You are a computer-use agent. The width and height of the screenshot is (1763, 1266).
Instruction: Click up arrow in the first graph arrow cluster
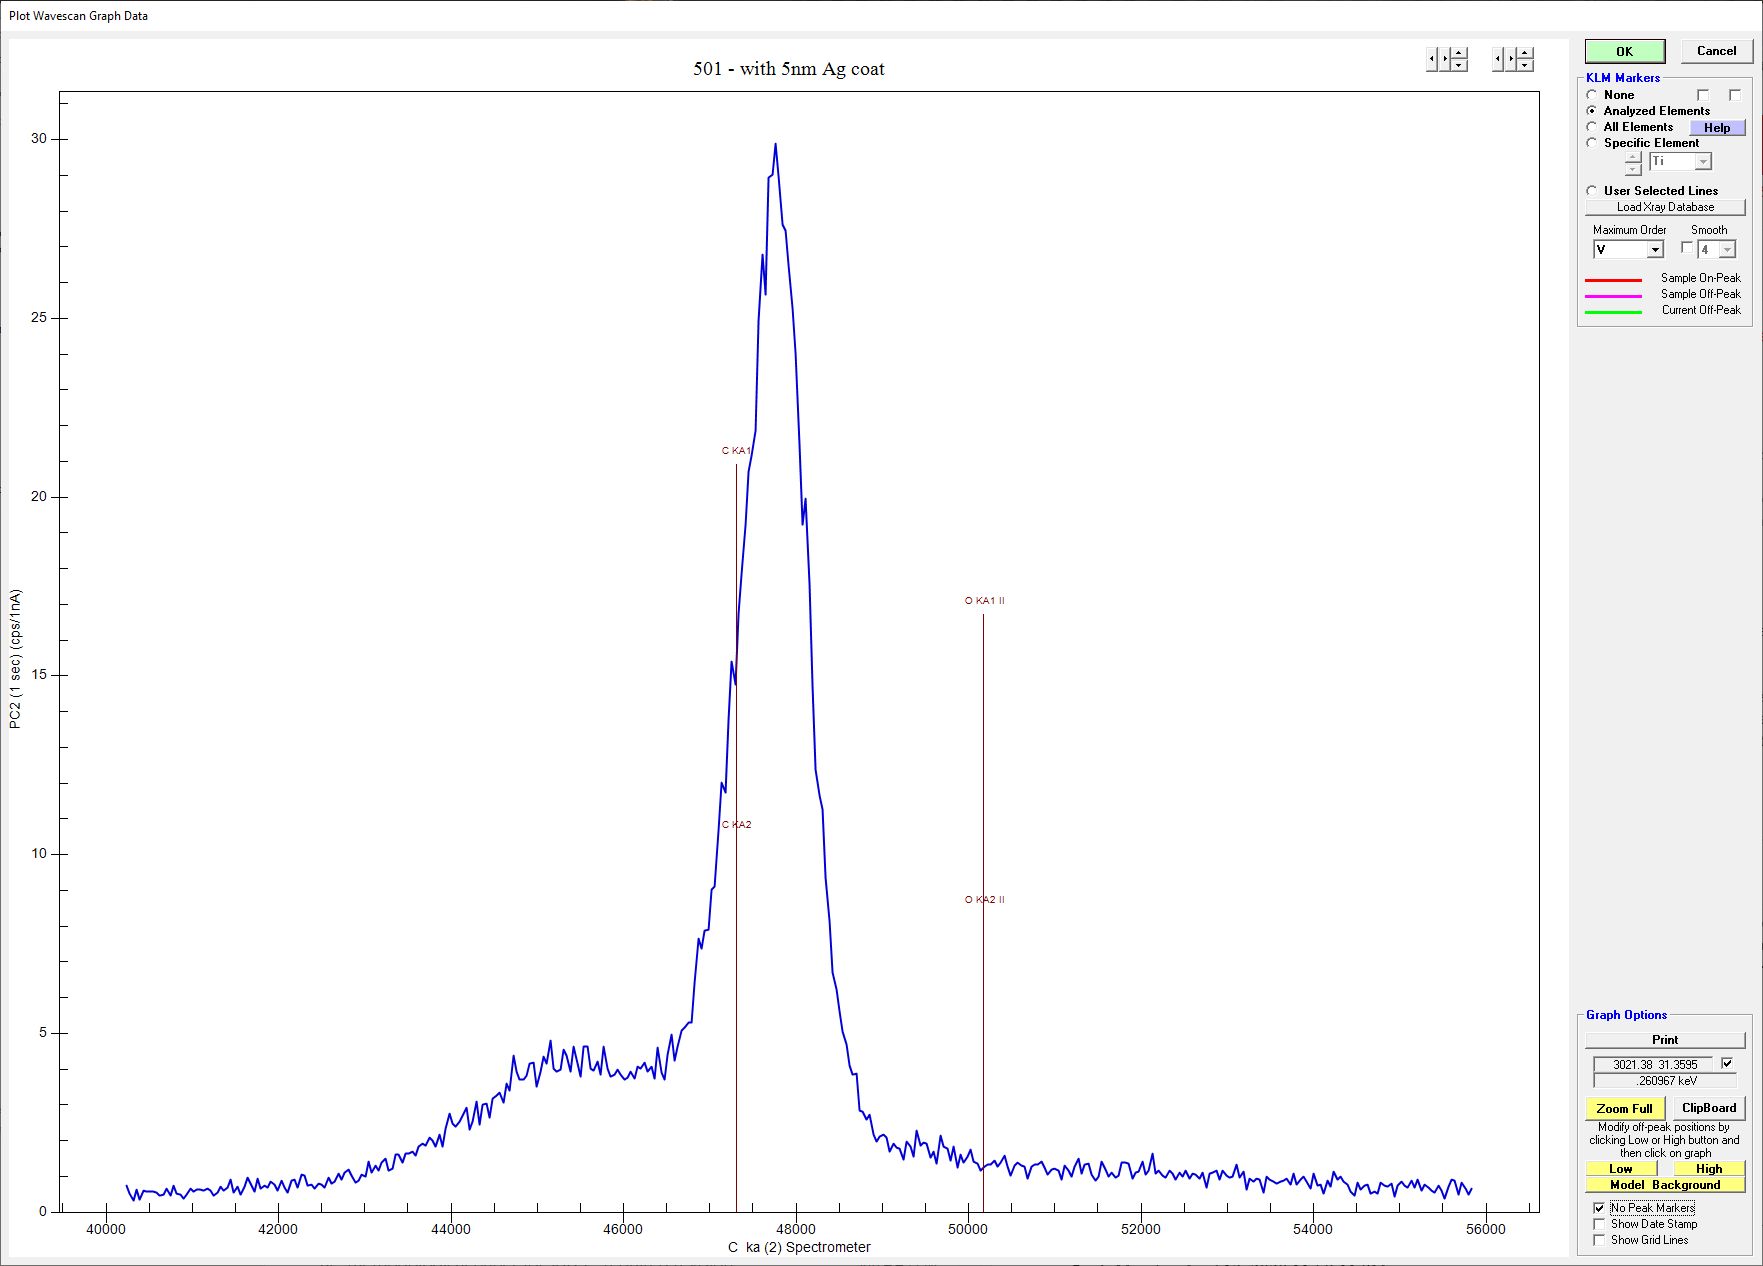point(1459,53)
